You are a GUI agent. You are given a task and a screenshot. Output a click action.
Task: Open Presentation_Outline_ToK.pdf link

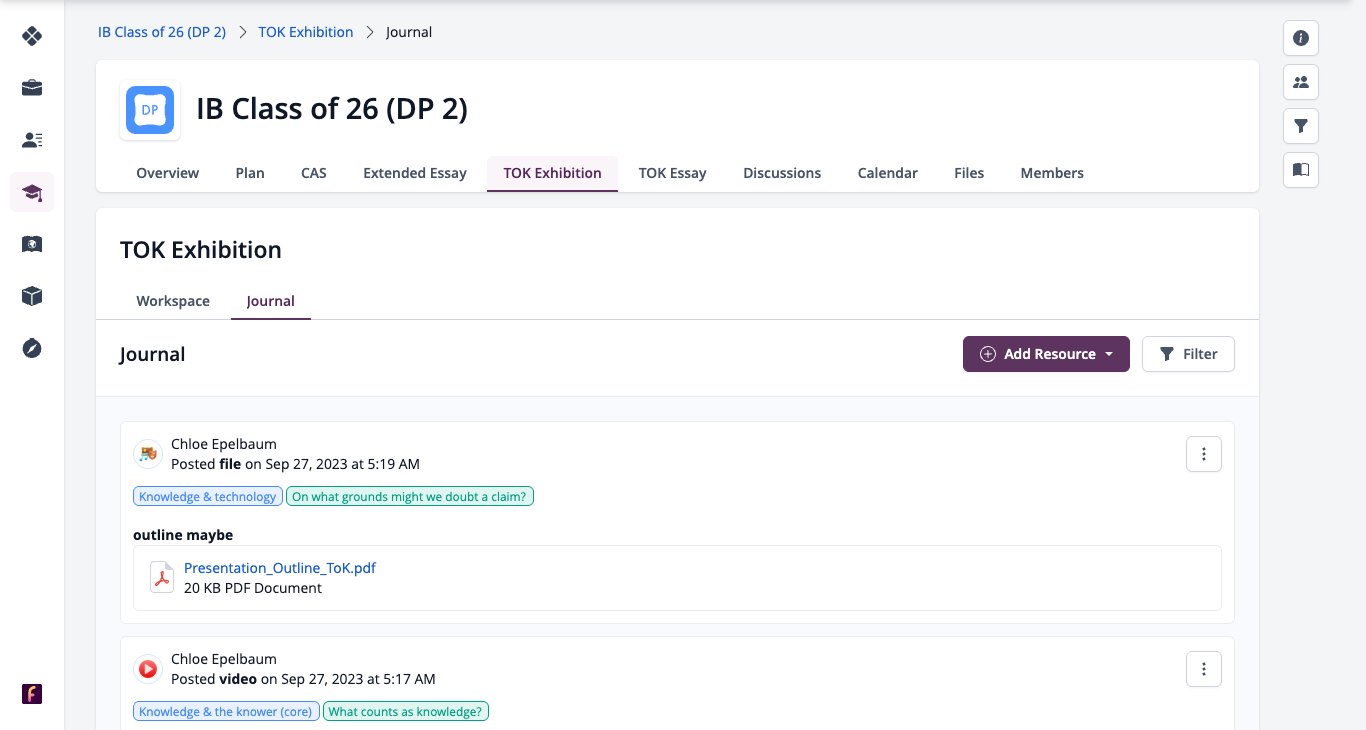[x=280, y=567]
